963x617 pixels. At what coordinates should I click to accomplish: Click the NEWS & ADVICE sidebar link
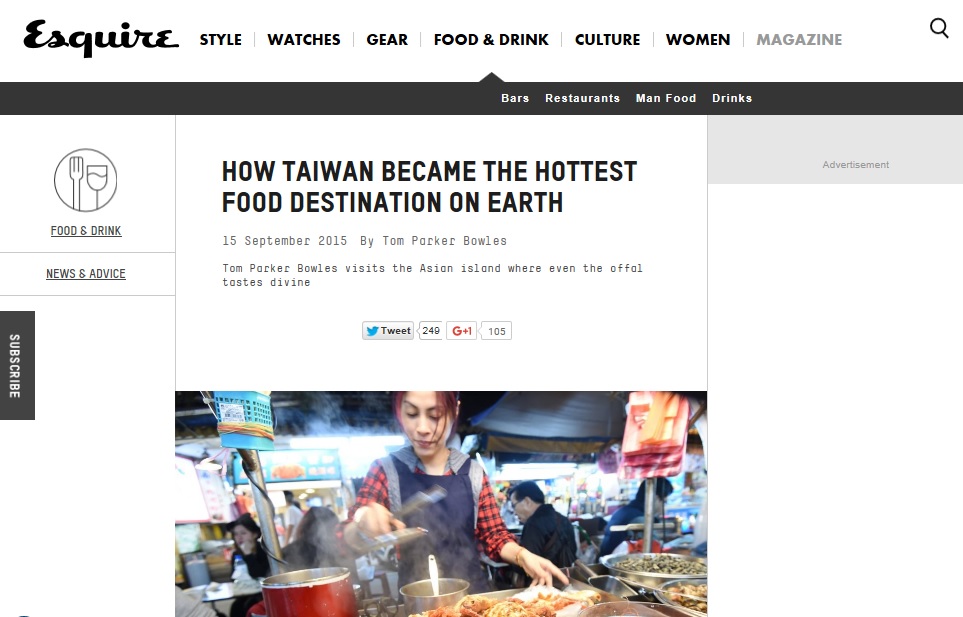(x=86, y=274)
